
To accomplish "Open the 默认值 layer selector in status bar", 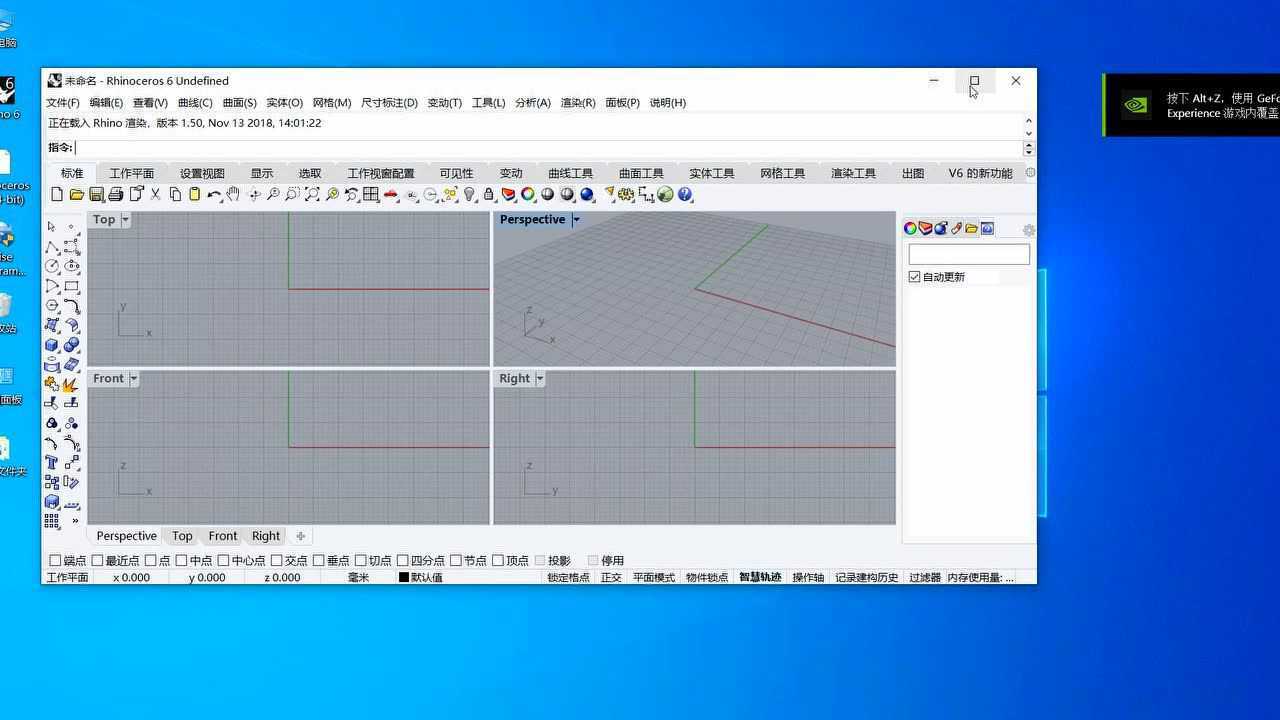I will pyautogui.click(x=427, y=578).
